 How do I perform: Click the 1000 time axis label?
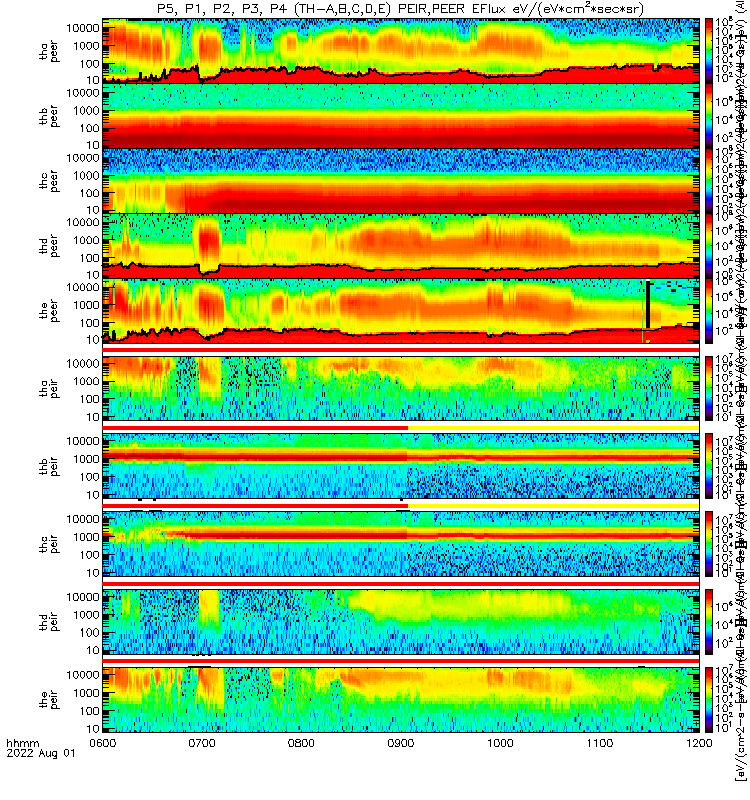(x=500, y=742)
